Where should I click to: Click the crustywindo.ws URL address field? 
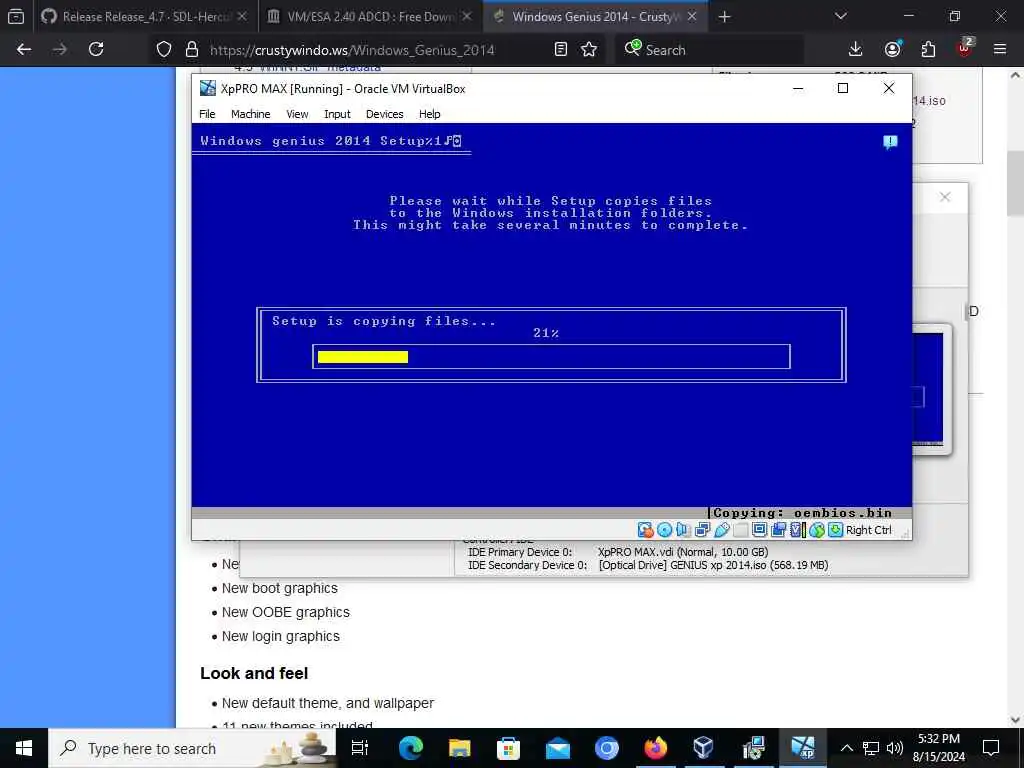point(353,50)
